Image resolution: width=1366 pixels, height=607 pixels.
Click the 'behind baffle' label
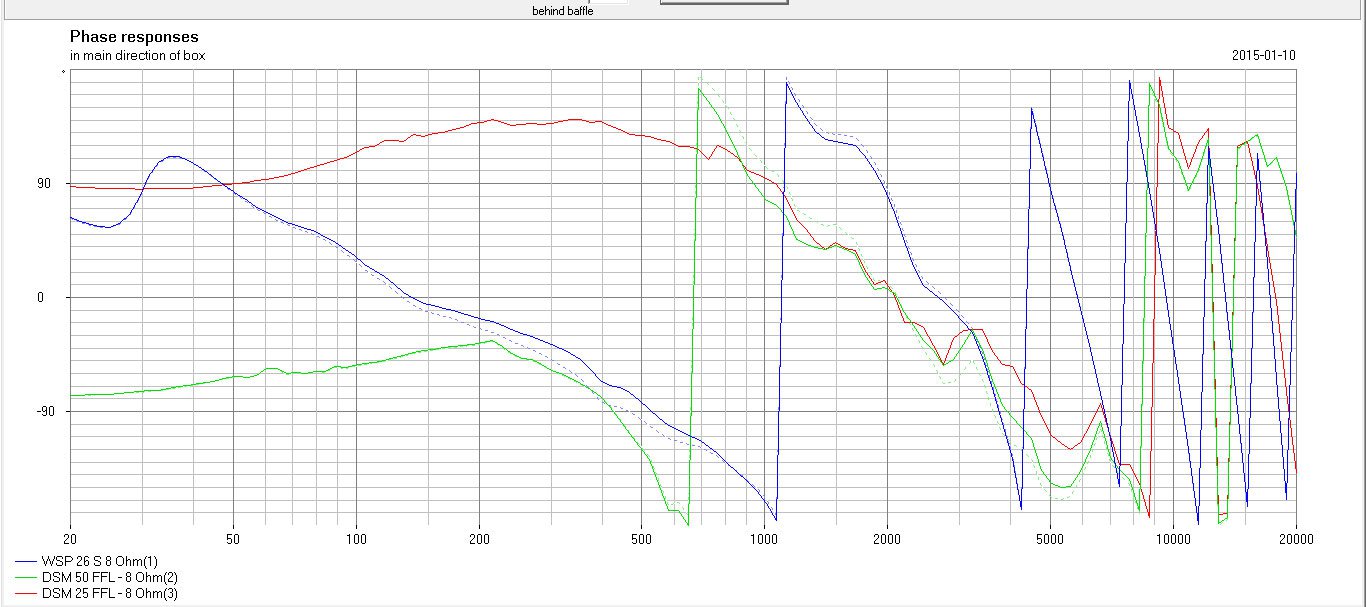click(x=562, y=11)
